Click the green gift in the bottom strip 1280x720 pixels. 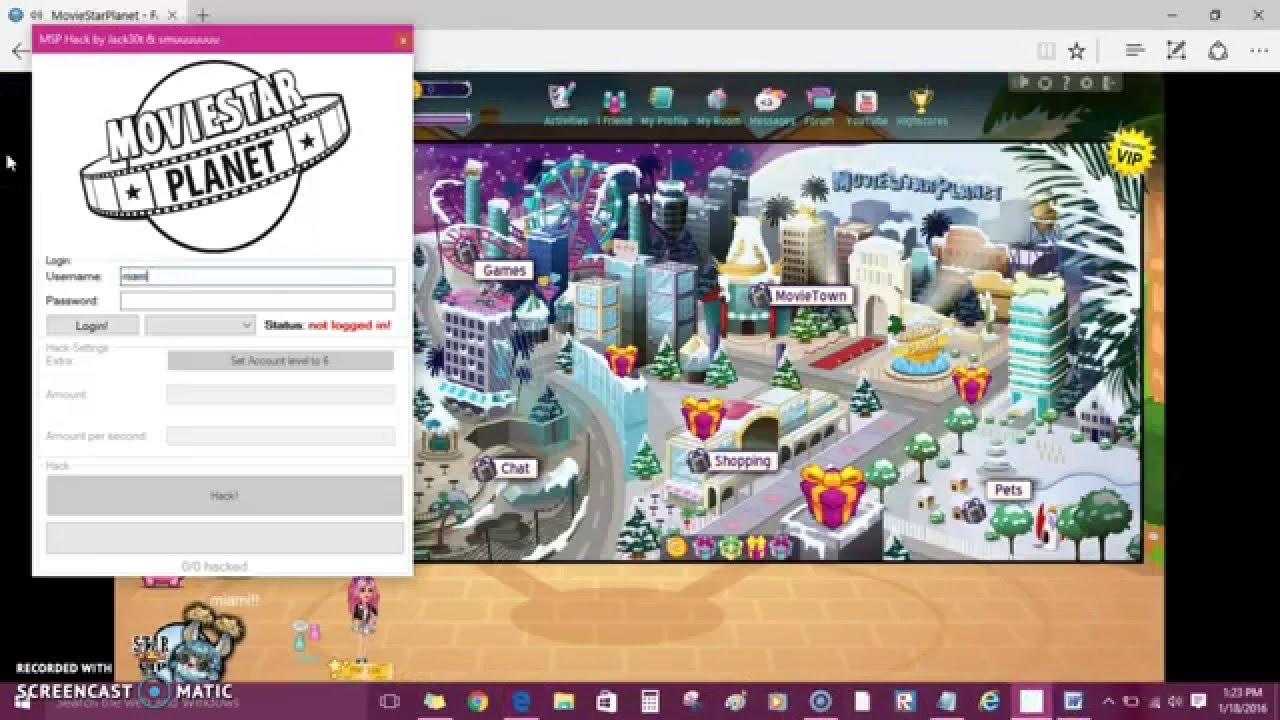click(x=730, y=547)
